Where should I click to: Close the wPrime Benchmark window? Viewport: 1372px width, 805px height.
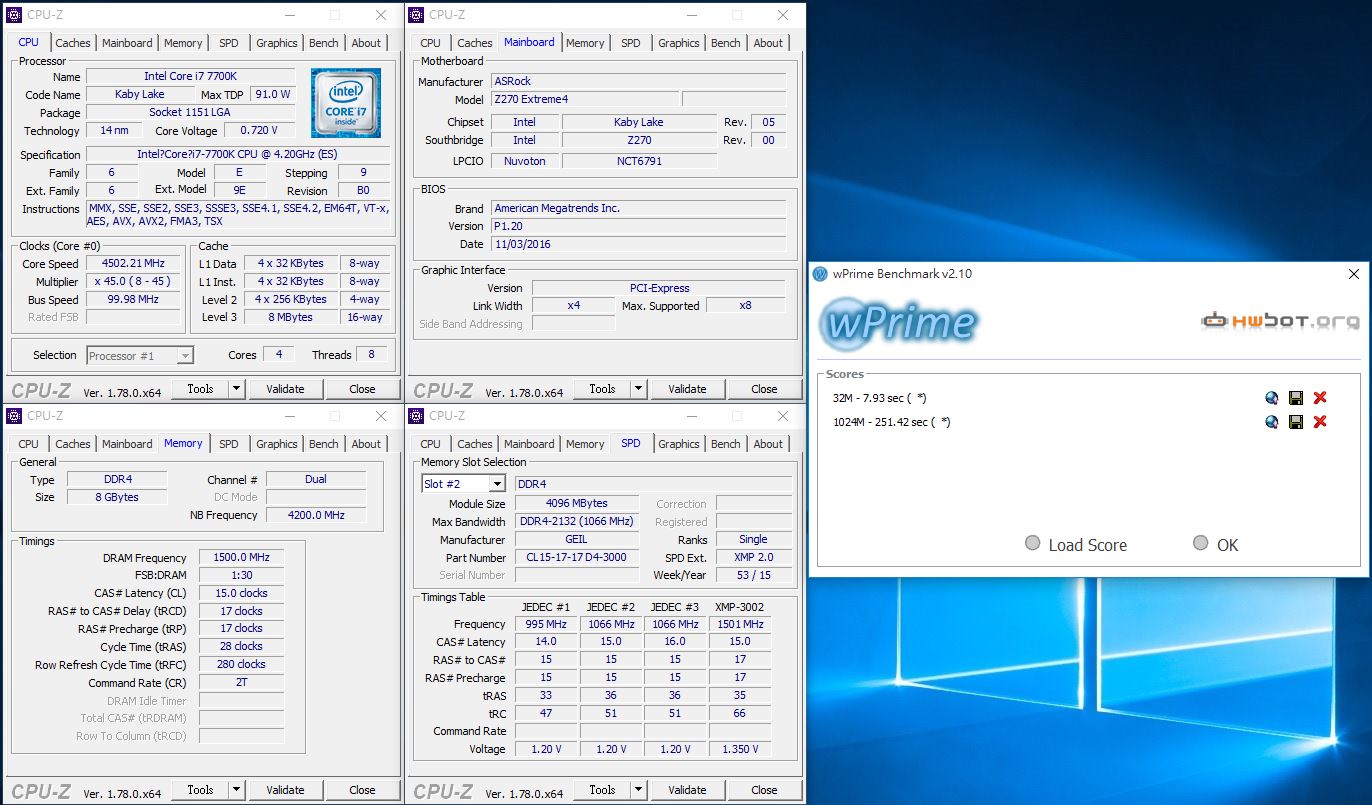pos(1354,274)
